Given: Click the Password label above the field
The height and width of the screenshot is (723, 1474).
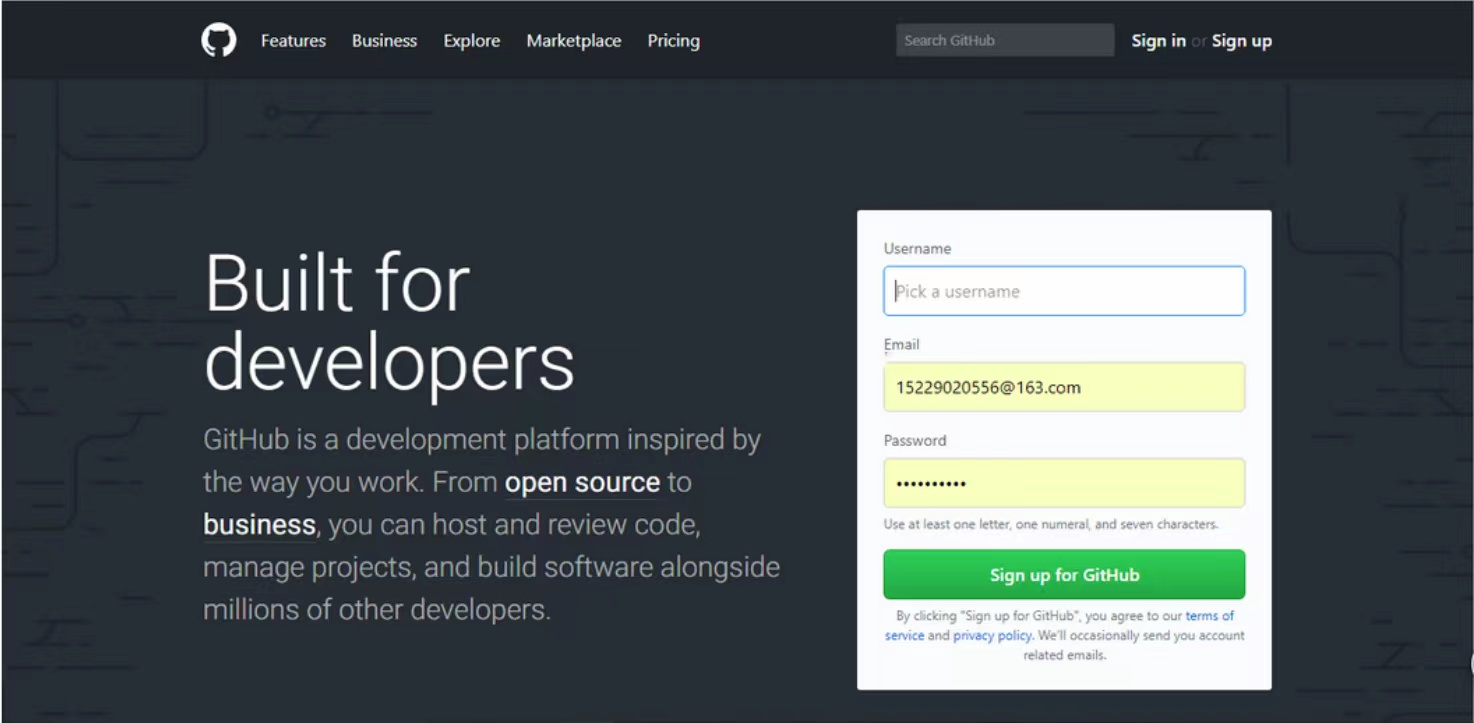Looking at the screenshot, I should pyautogui.click(x=915, y=441).
